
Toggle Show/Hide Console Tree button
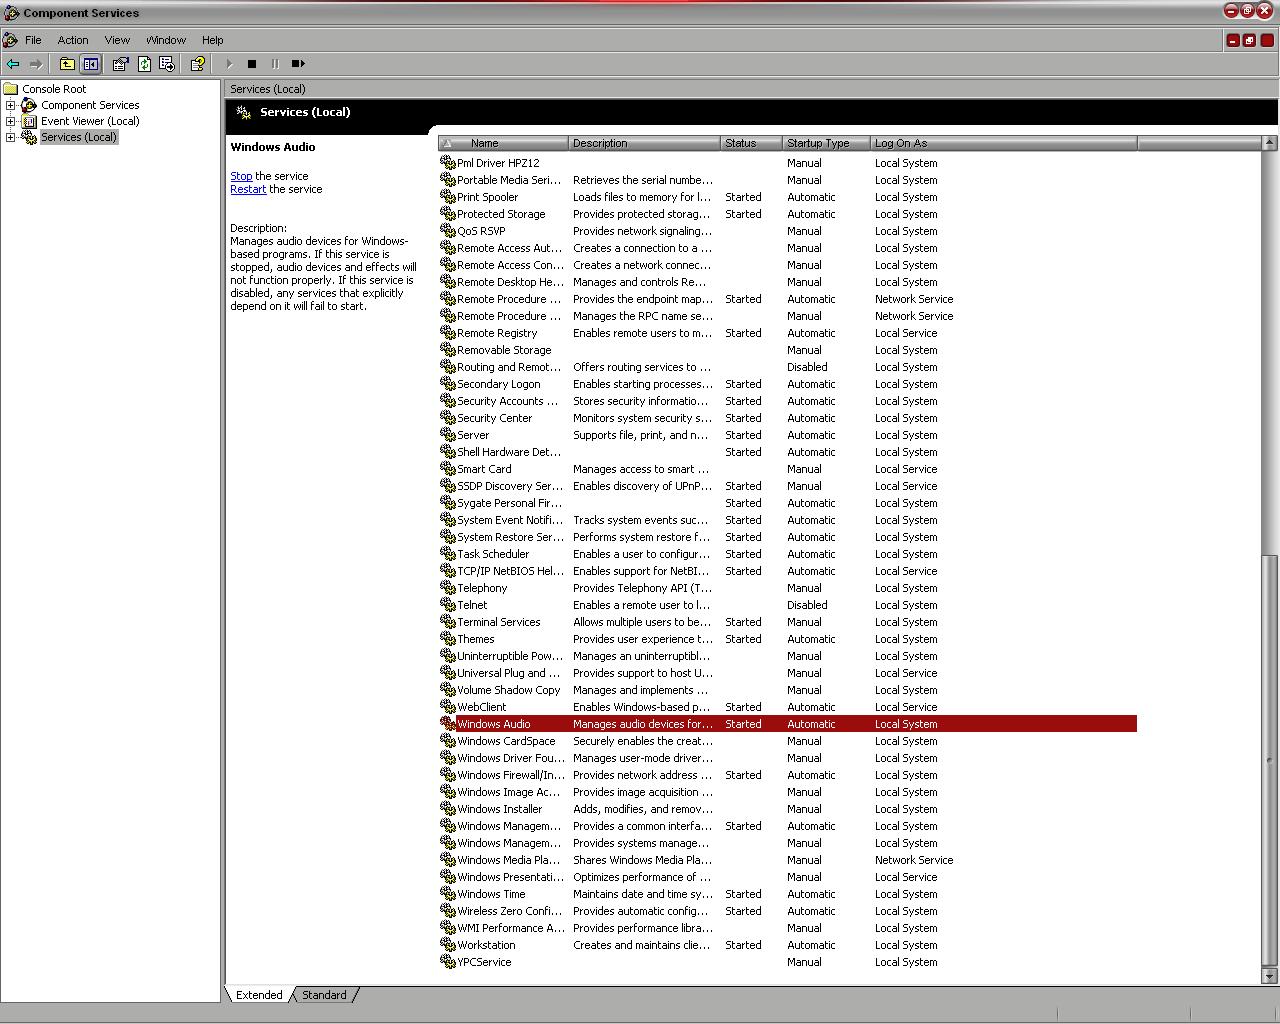tap(91, 64)
